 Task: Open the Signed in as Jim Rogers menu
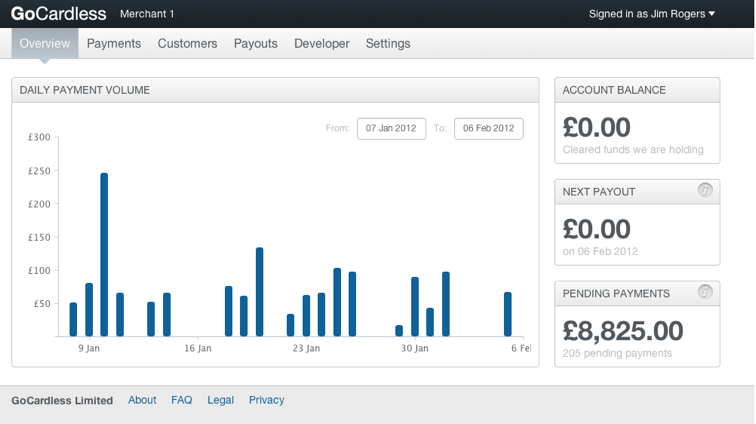[652, 14]
